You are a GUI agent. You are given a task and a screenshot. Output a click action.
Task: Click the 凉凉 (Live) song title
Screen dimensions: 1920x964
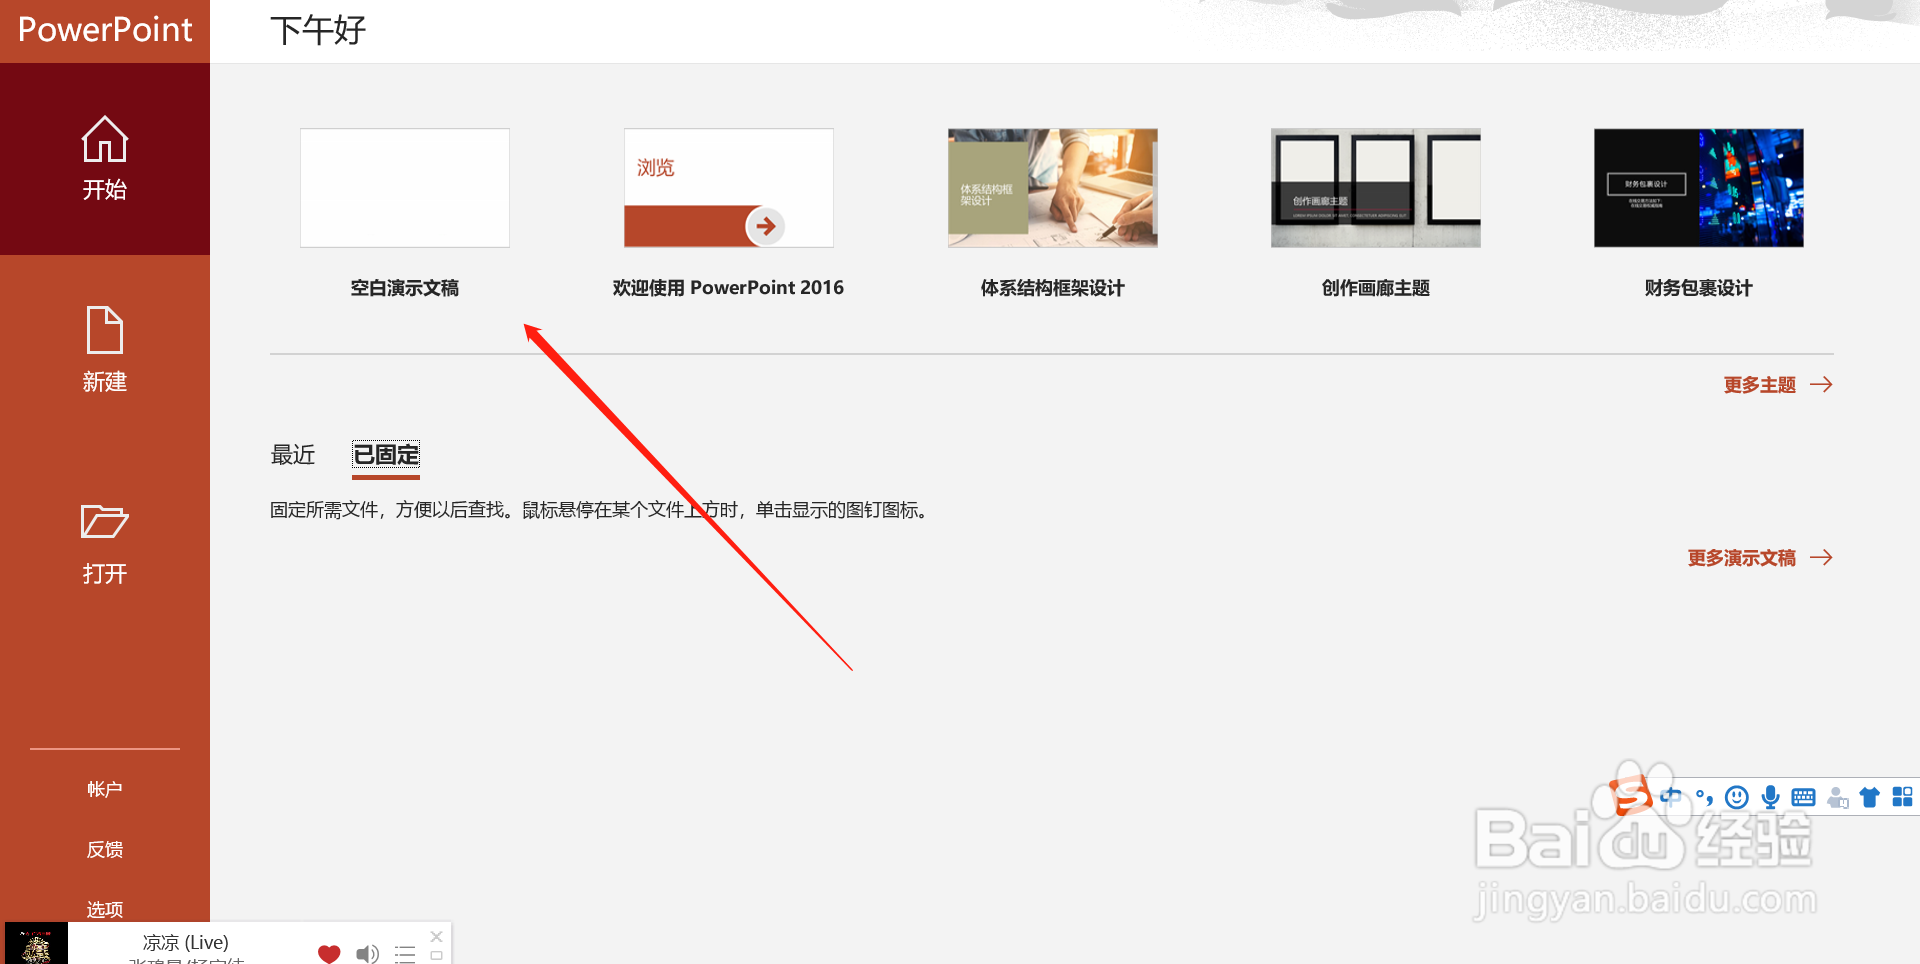(x=186, y=942)
